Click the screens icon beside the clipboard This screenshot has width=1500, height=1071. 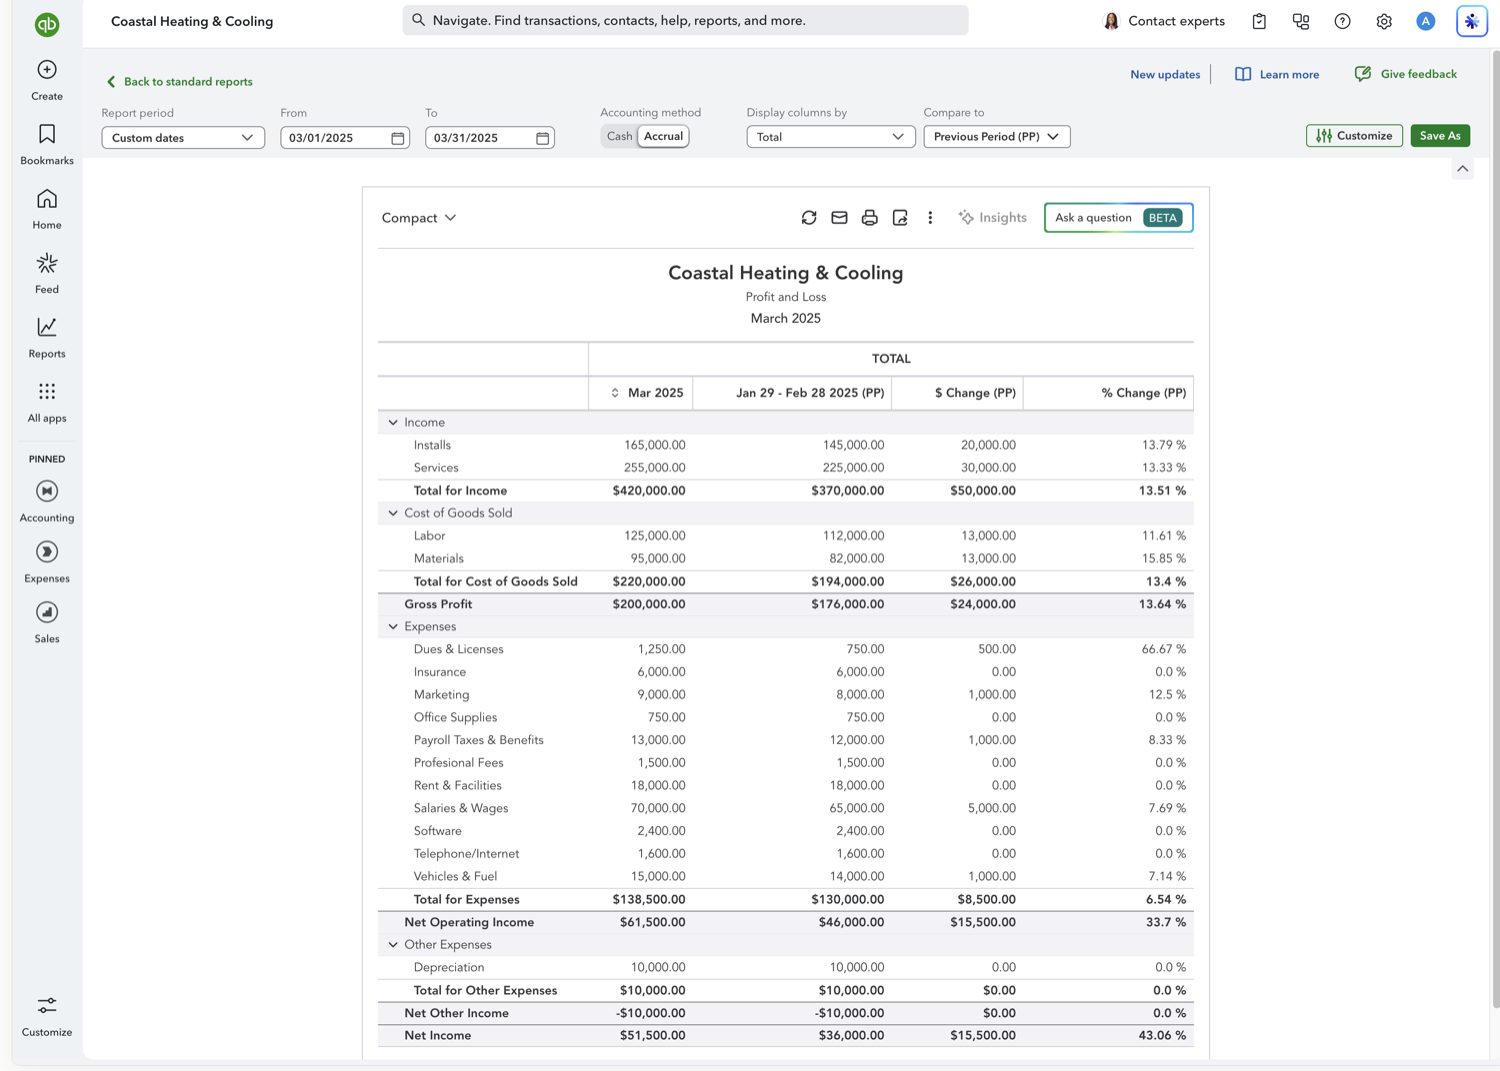pos(1301,21)
